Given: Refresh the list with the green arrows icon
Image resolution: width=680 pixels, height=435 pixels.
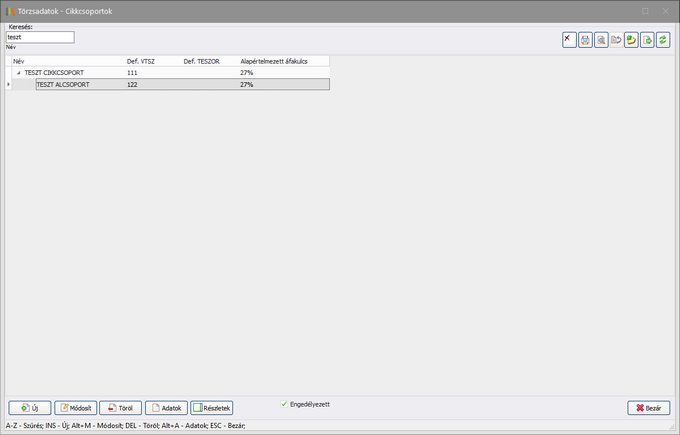Looking at the screenshot, I should (x=662, y=40).
